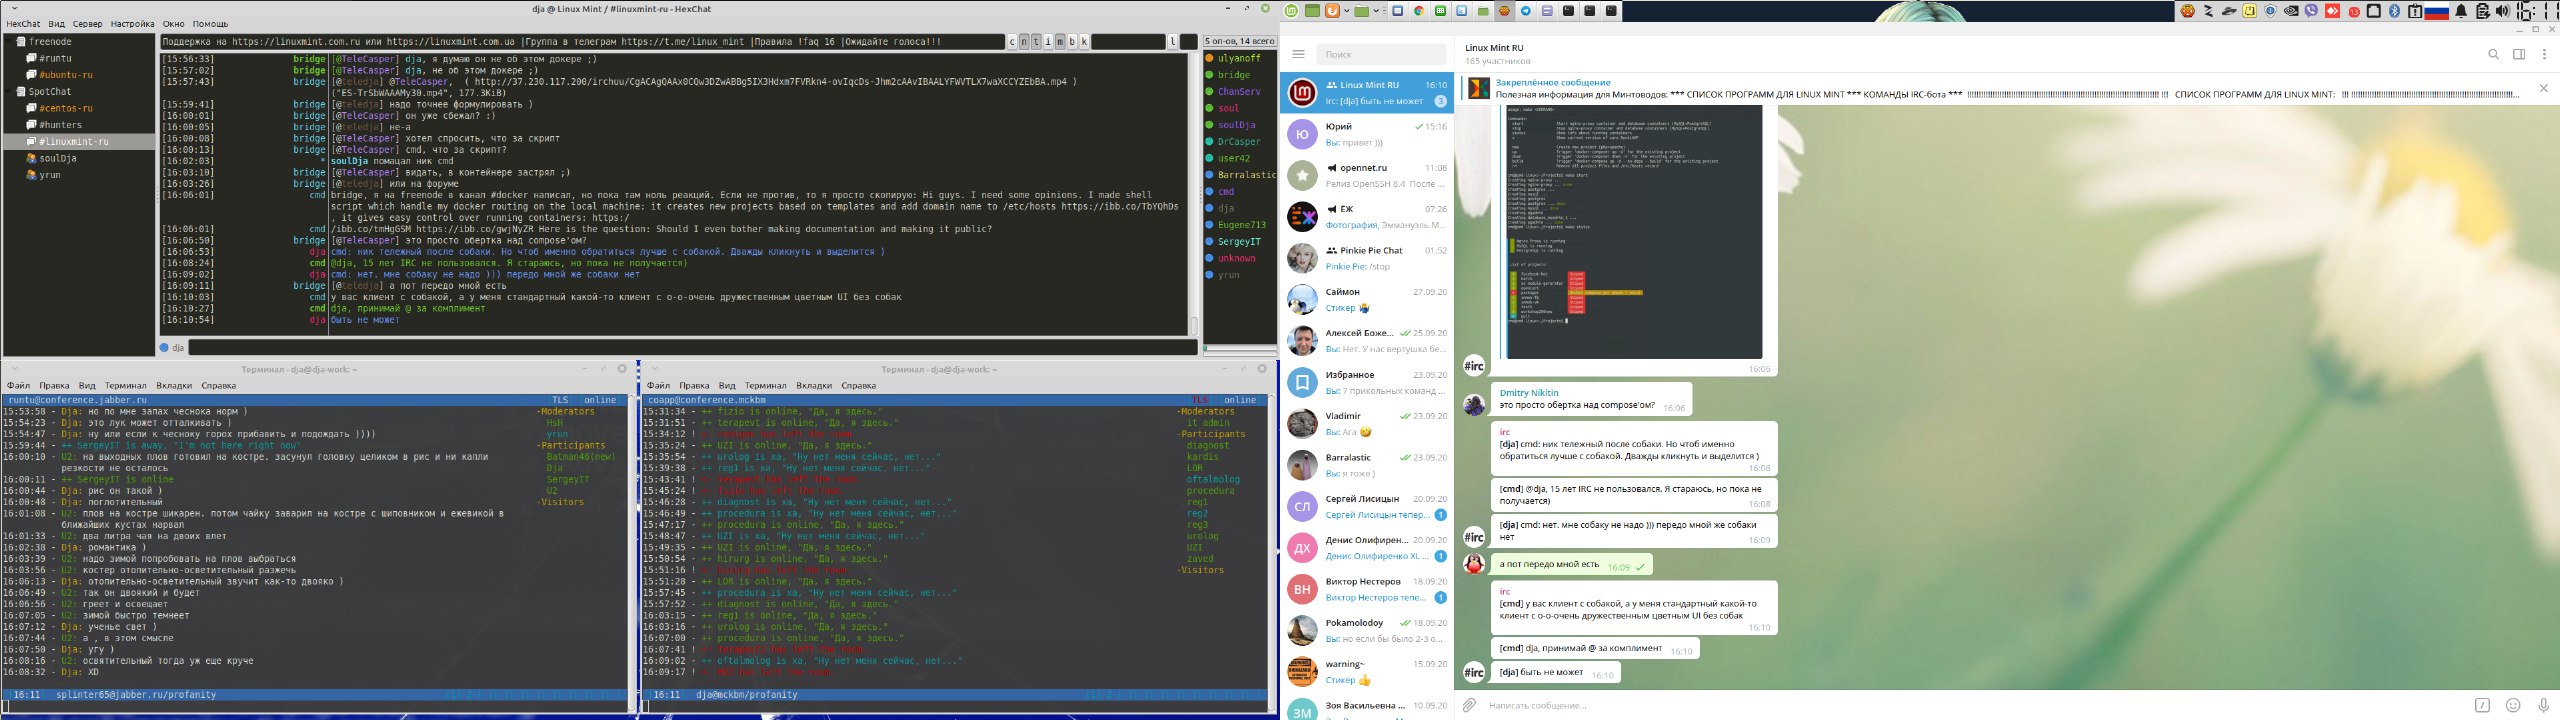Open Закреплённое сообщение pinned message link

tap(1553, 83)
